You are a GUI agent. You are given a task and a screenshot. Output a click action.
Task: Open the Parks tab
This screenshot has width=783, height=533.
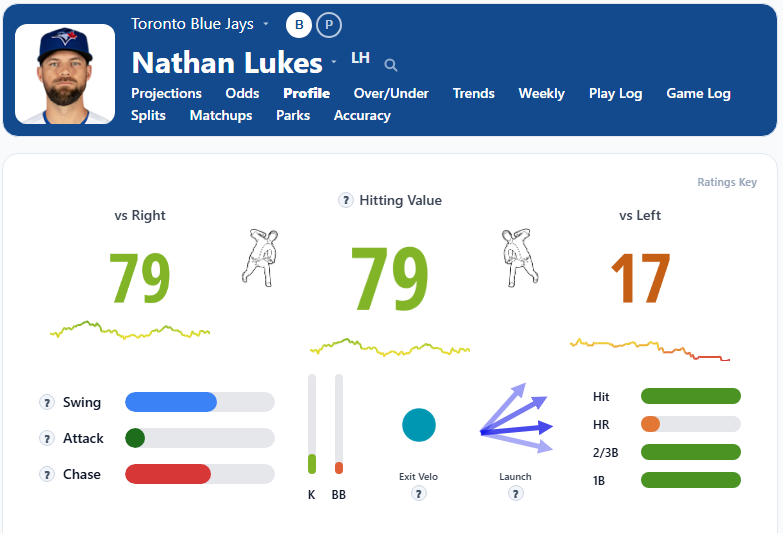pos(293,115)
